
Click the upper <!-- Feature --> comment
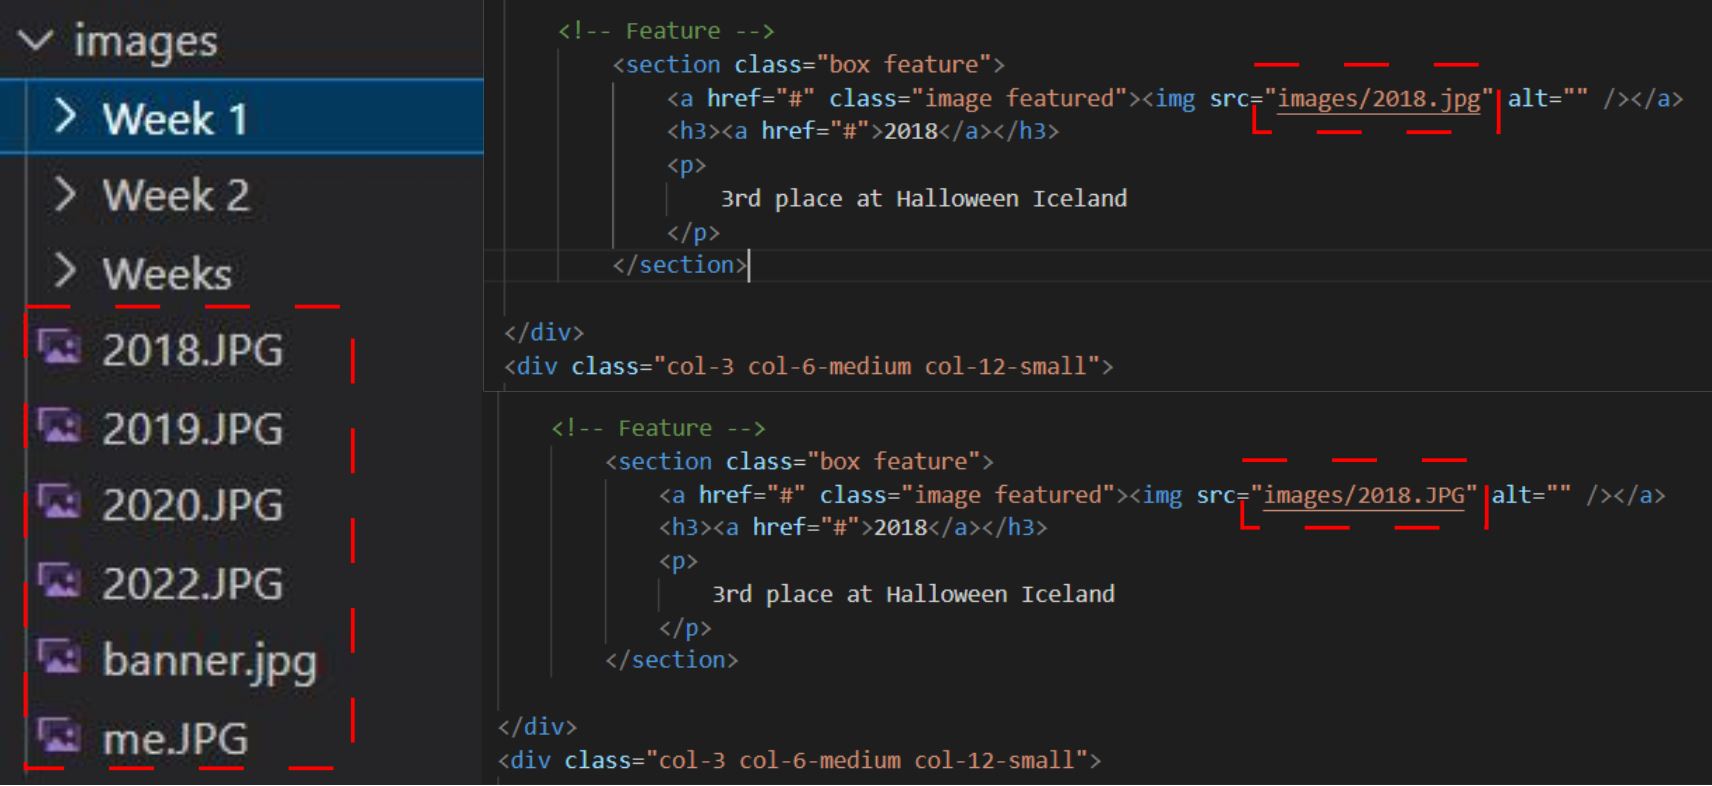point(666,31)
